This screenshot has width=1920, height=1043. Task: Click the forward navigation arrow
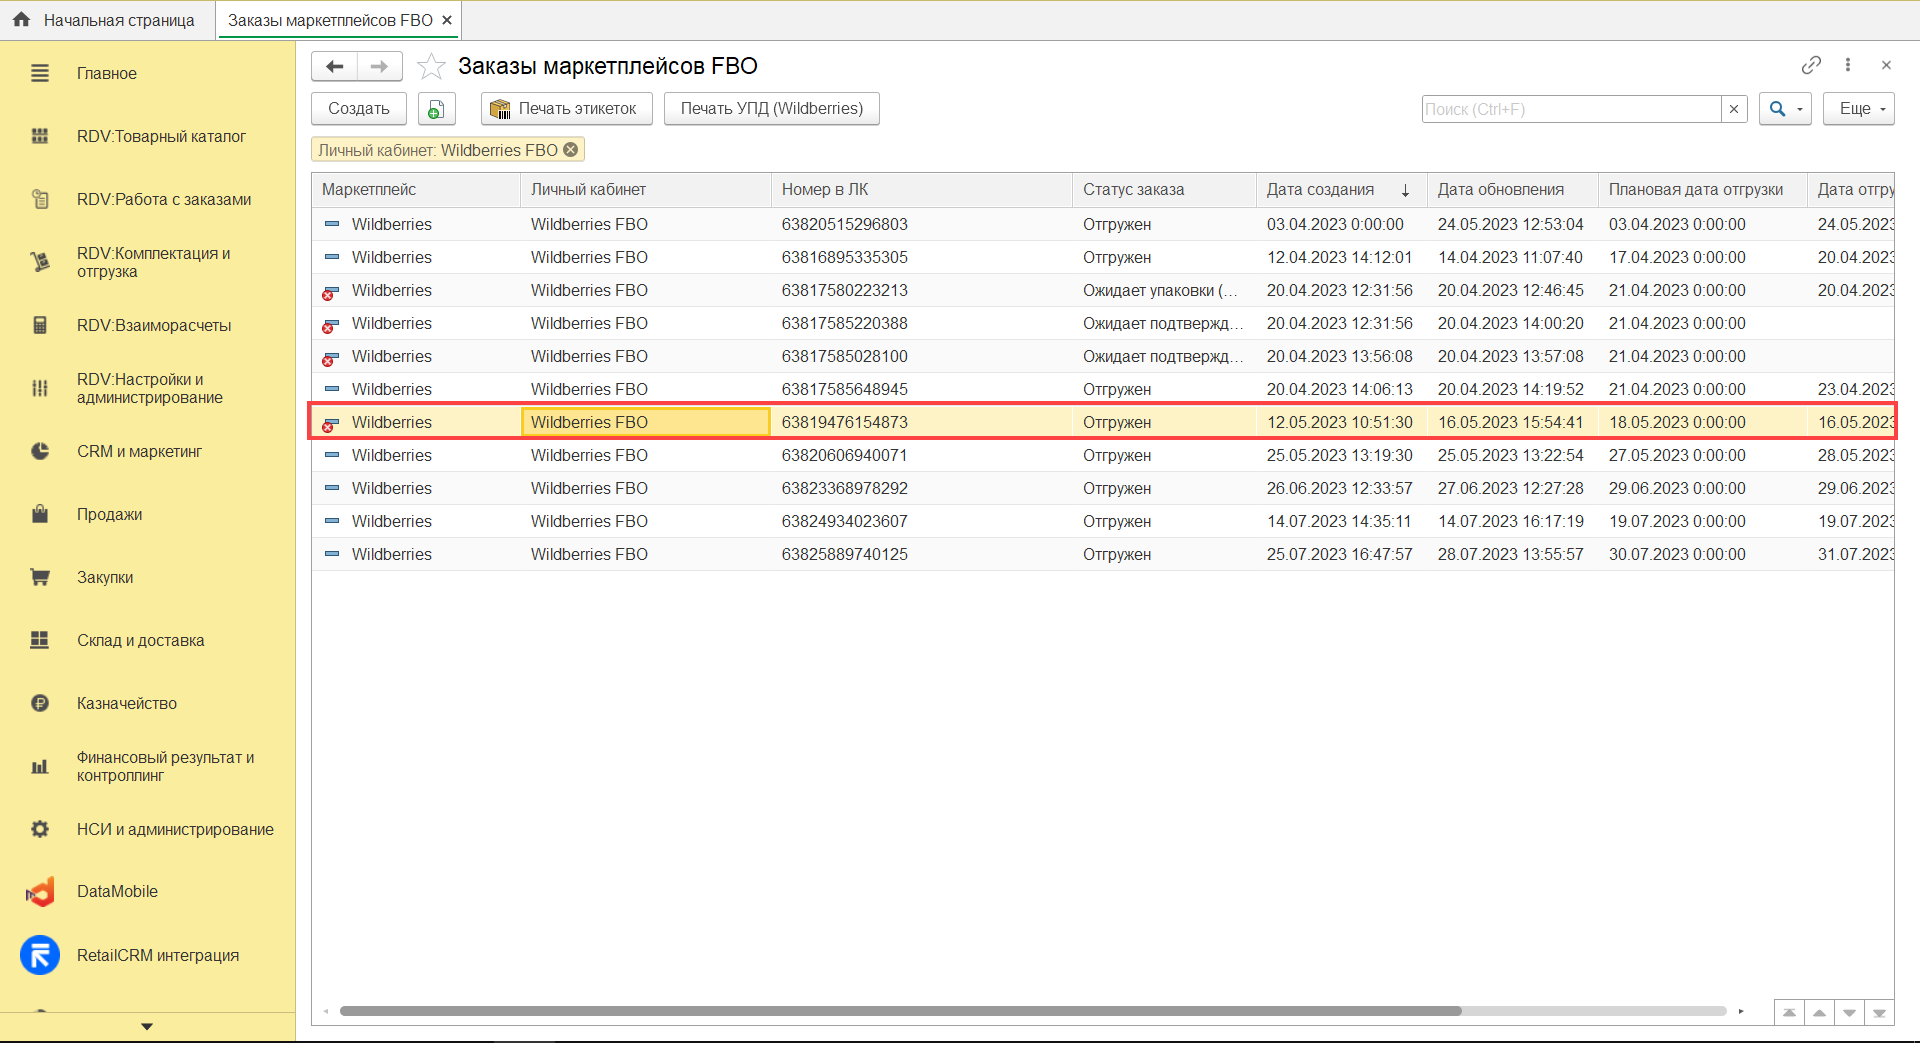(379, 67)
